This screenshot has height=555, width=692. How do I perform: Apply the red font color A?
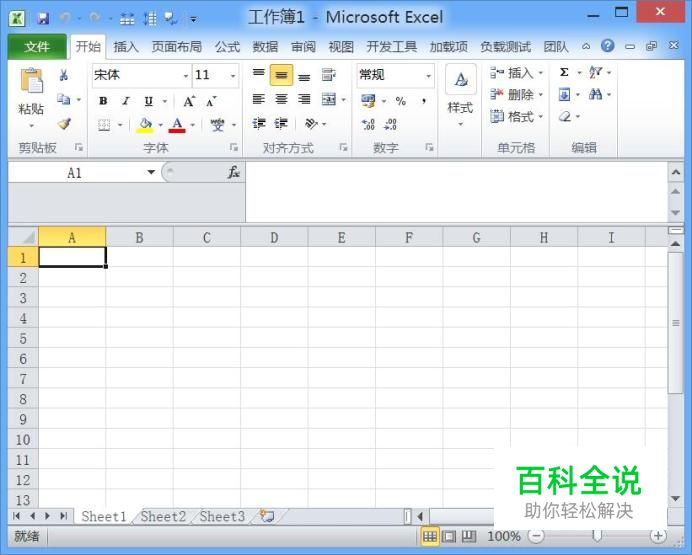(x=177, y=125)
